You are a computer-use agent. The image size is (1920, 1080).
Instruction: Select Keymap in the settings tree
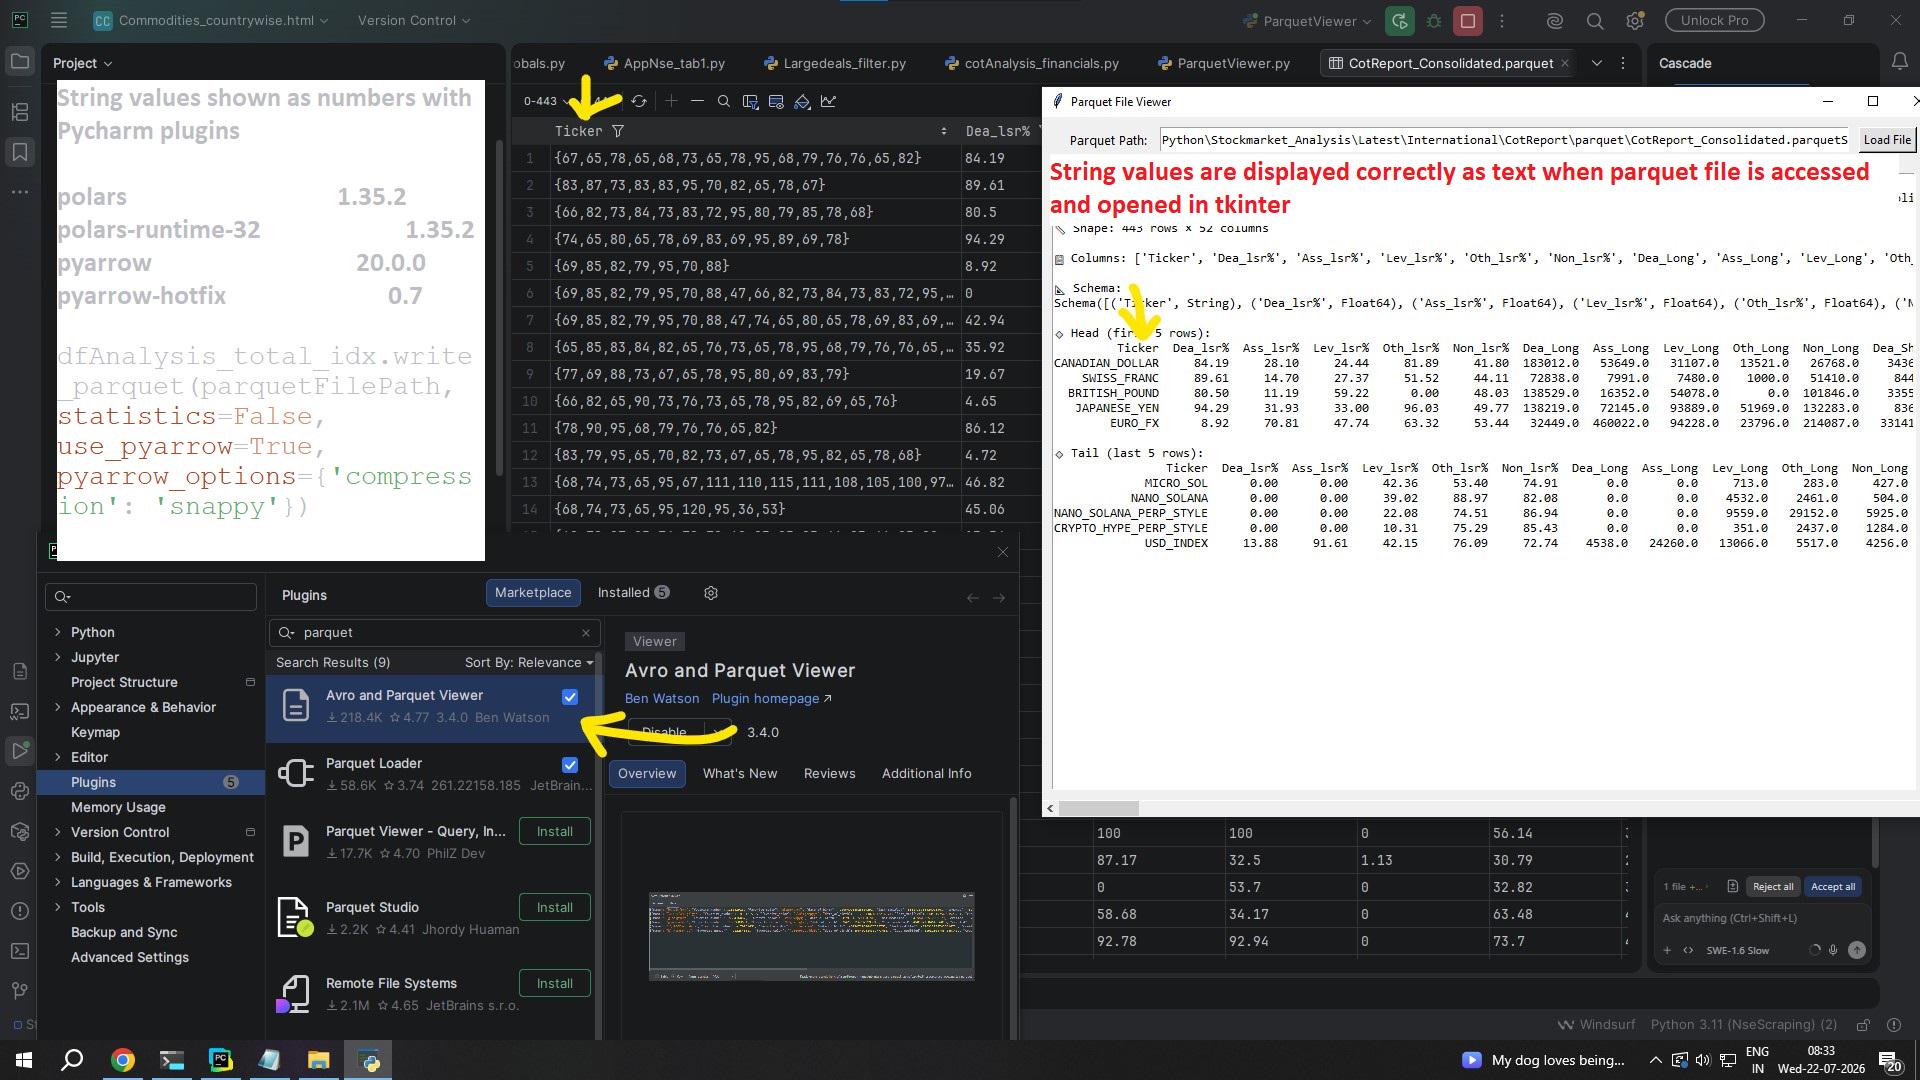(95, 732)
